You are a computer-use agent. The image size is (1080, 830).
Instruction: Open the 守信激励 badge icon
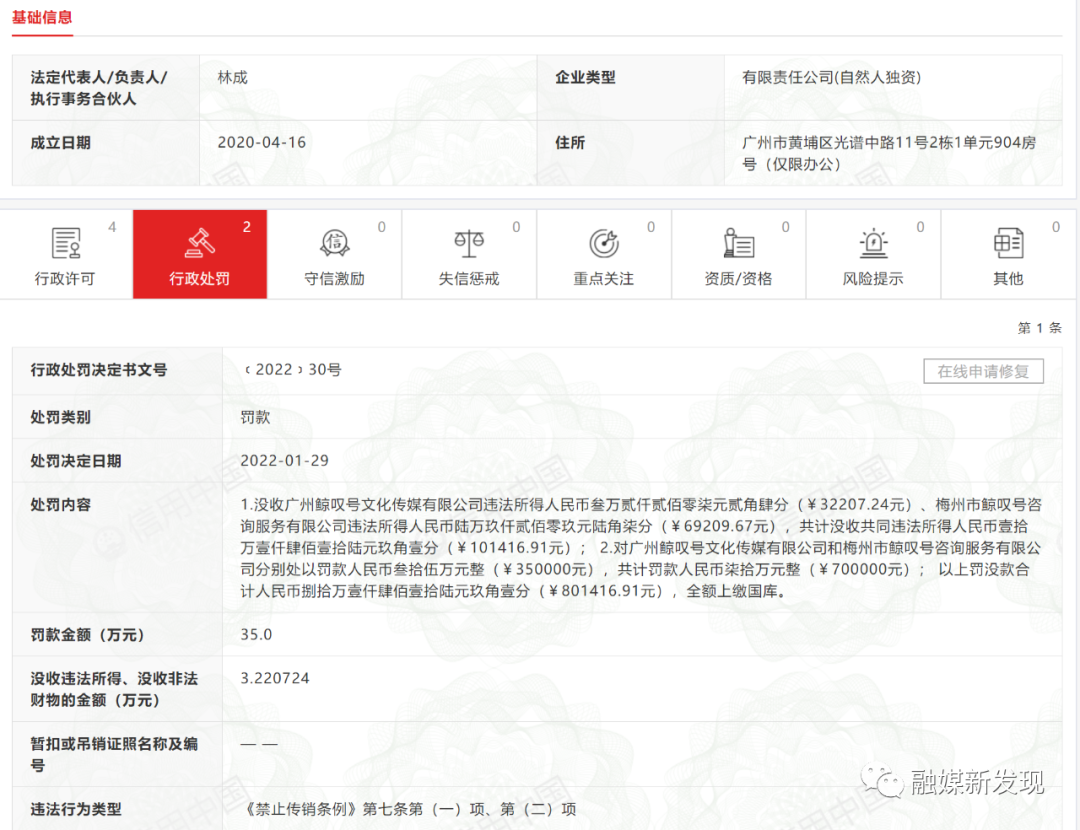click(335, 240)
